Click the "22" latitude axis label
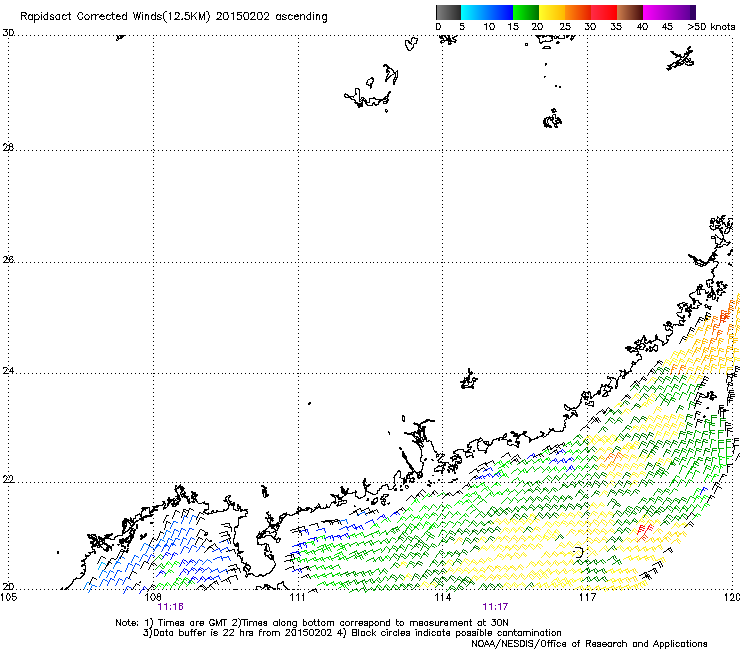 (x=8, y=479)
